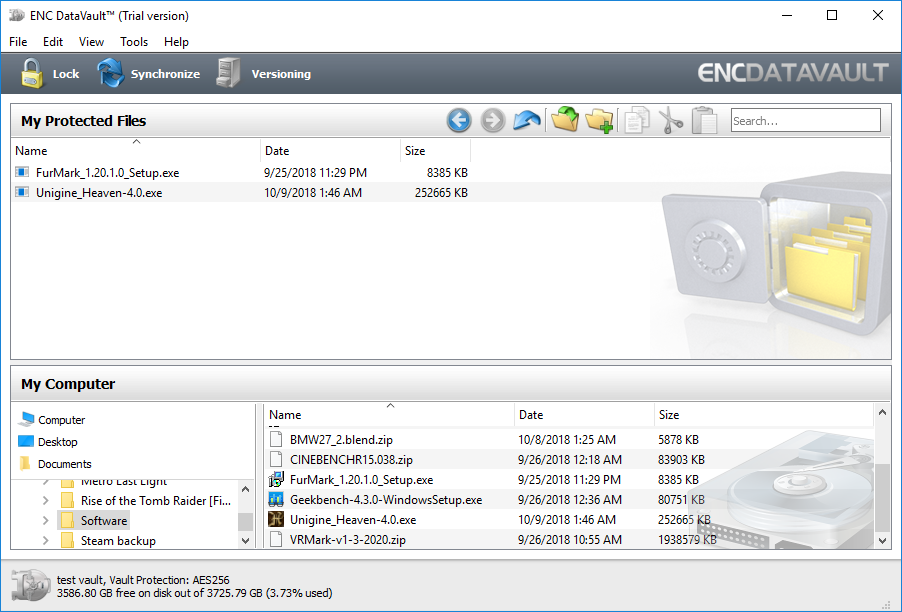The width and height of the screenshot is (902, 612).
Task: Click the FurMark protected file icon
Action: (22, 172)
